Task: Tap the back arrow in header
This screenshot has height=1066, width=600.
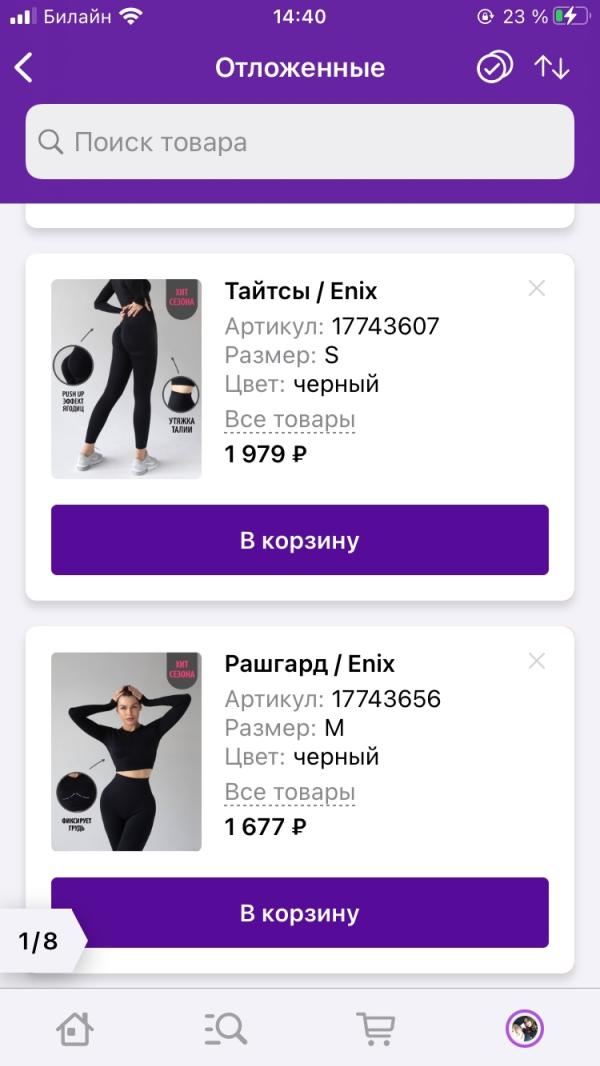Action: [25, 68]
